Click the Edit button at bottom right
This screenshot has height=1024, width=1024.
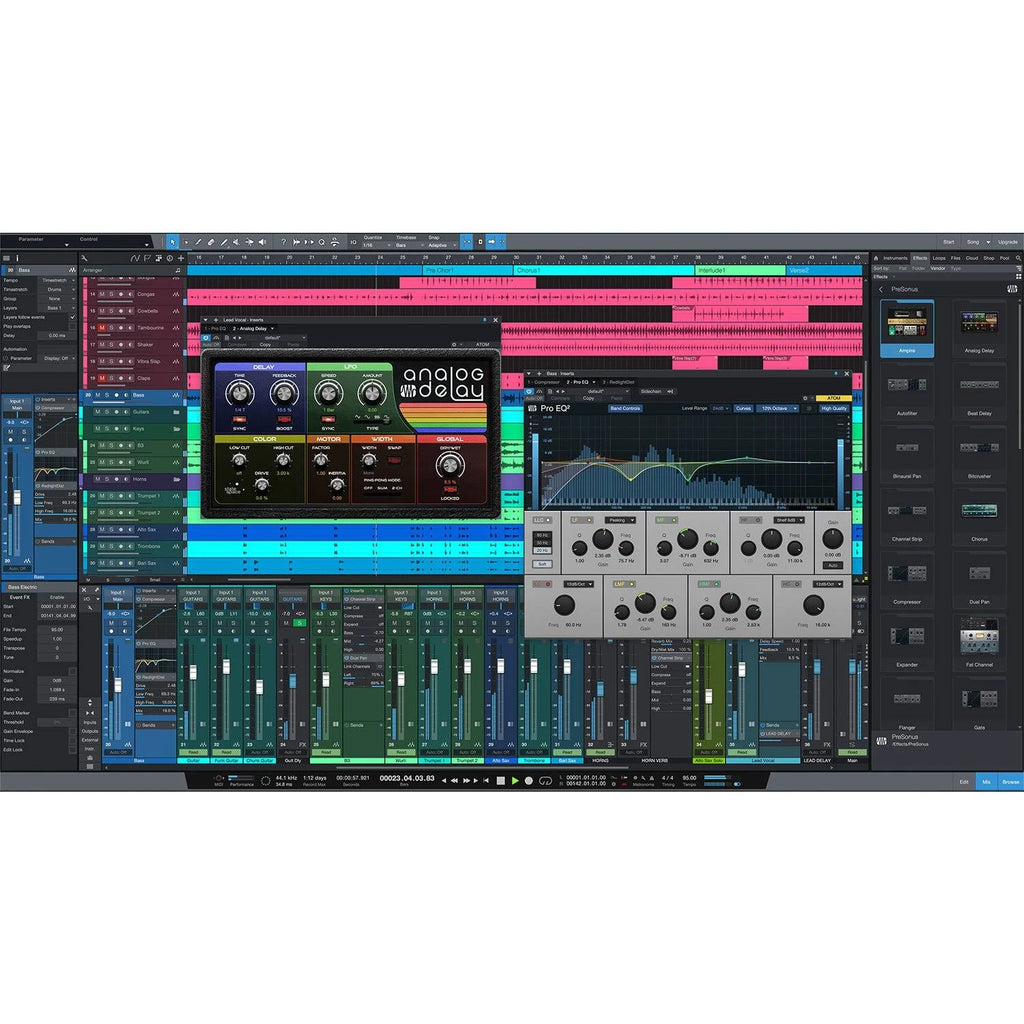pos(964,782)
